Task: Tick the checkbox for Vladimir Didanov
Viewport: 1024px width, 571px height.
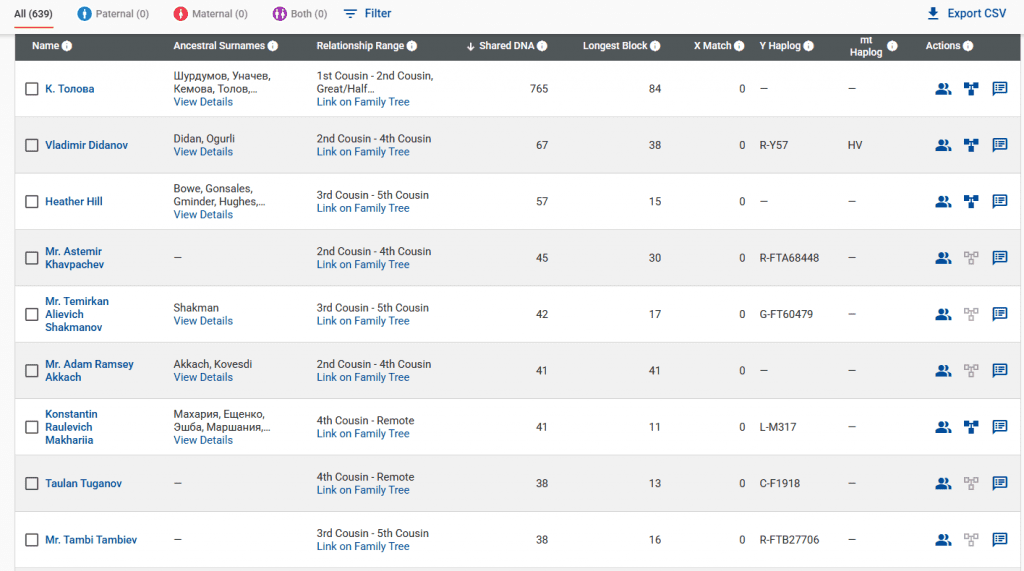Action: tap(32, 145)
